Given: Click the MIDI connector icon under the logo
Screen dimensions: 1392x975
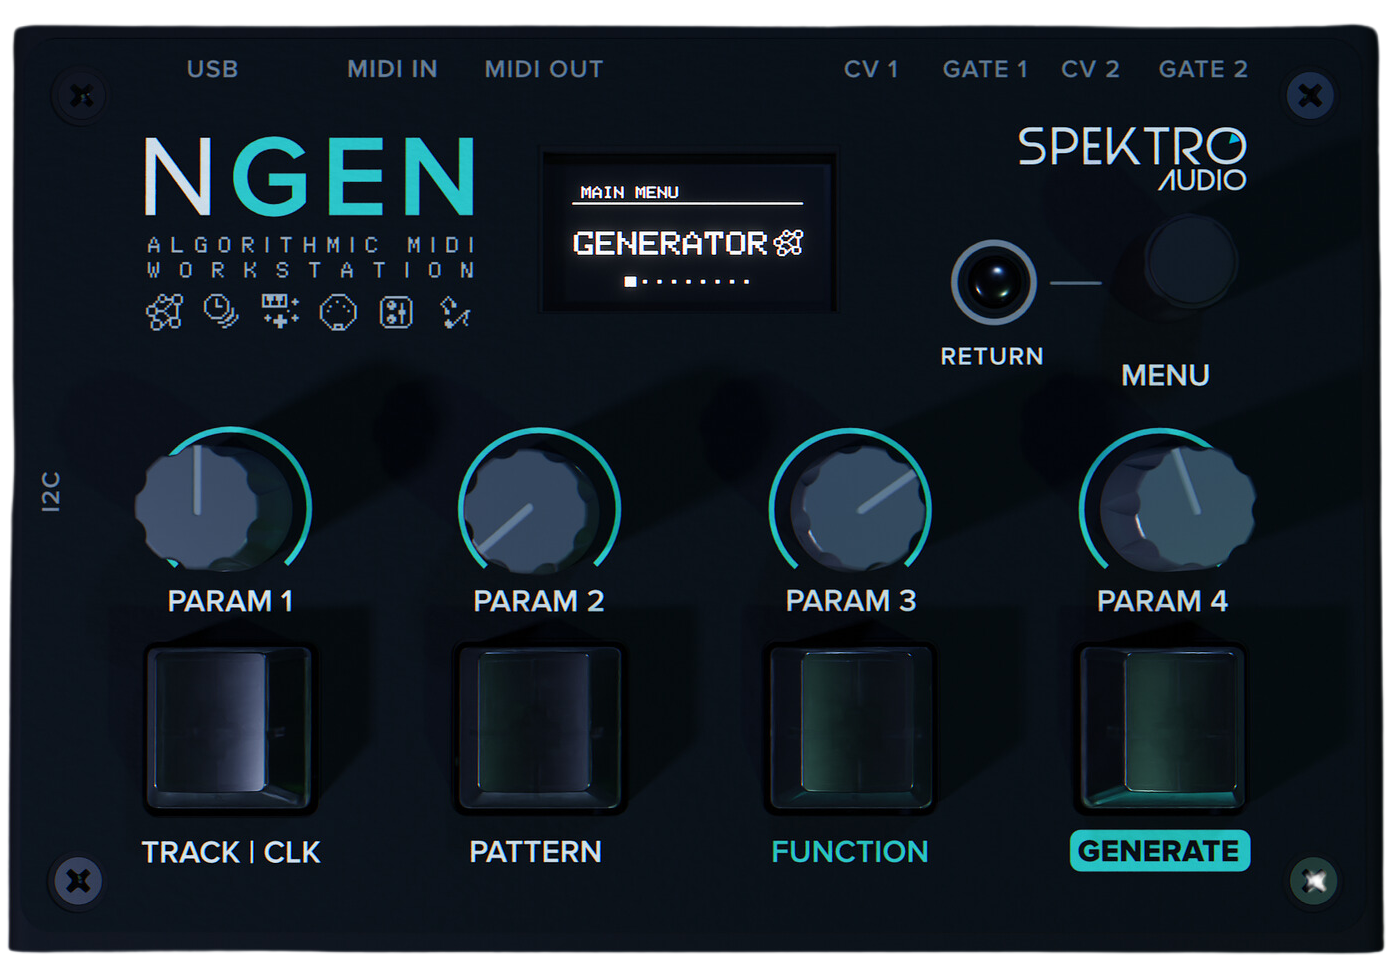Looking at the screenshot, I should 338,313.
